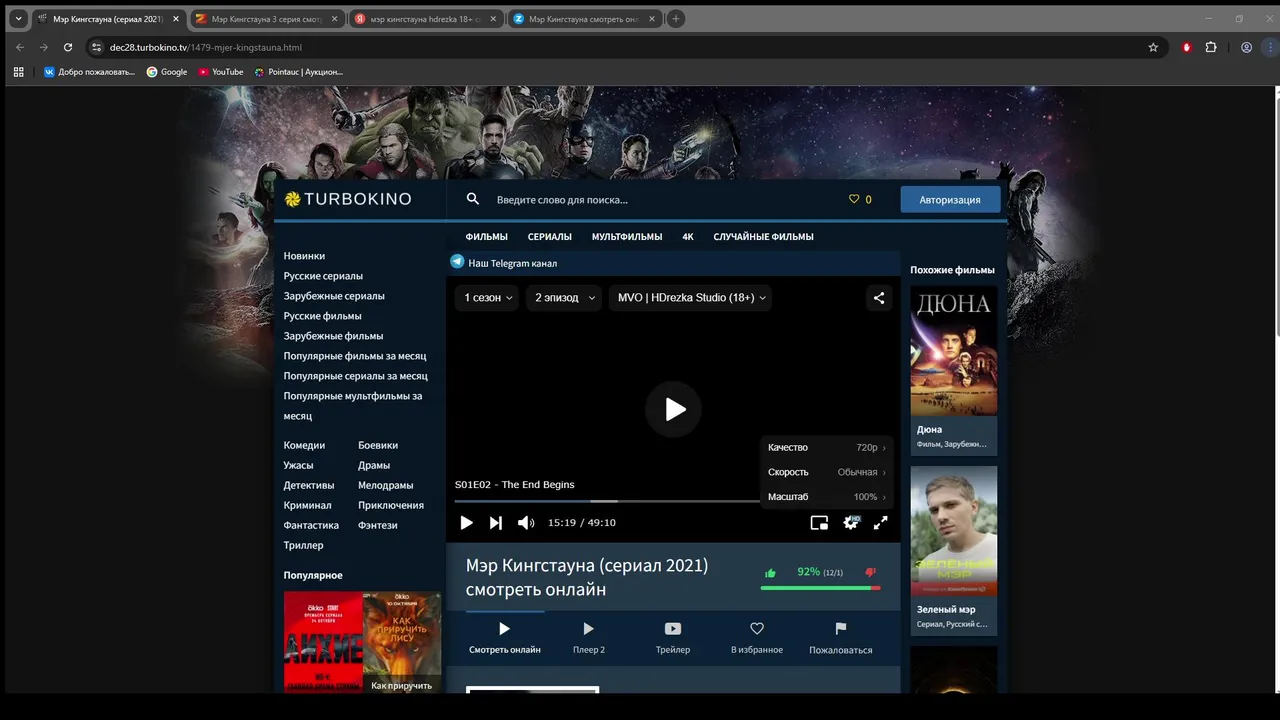Viewport: 1280px width, 720px height.
Task: Switch to 'мэр кингстауна hdrezka 18+' browser tab
Action: tap(425, 19)
